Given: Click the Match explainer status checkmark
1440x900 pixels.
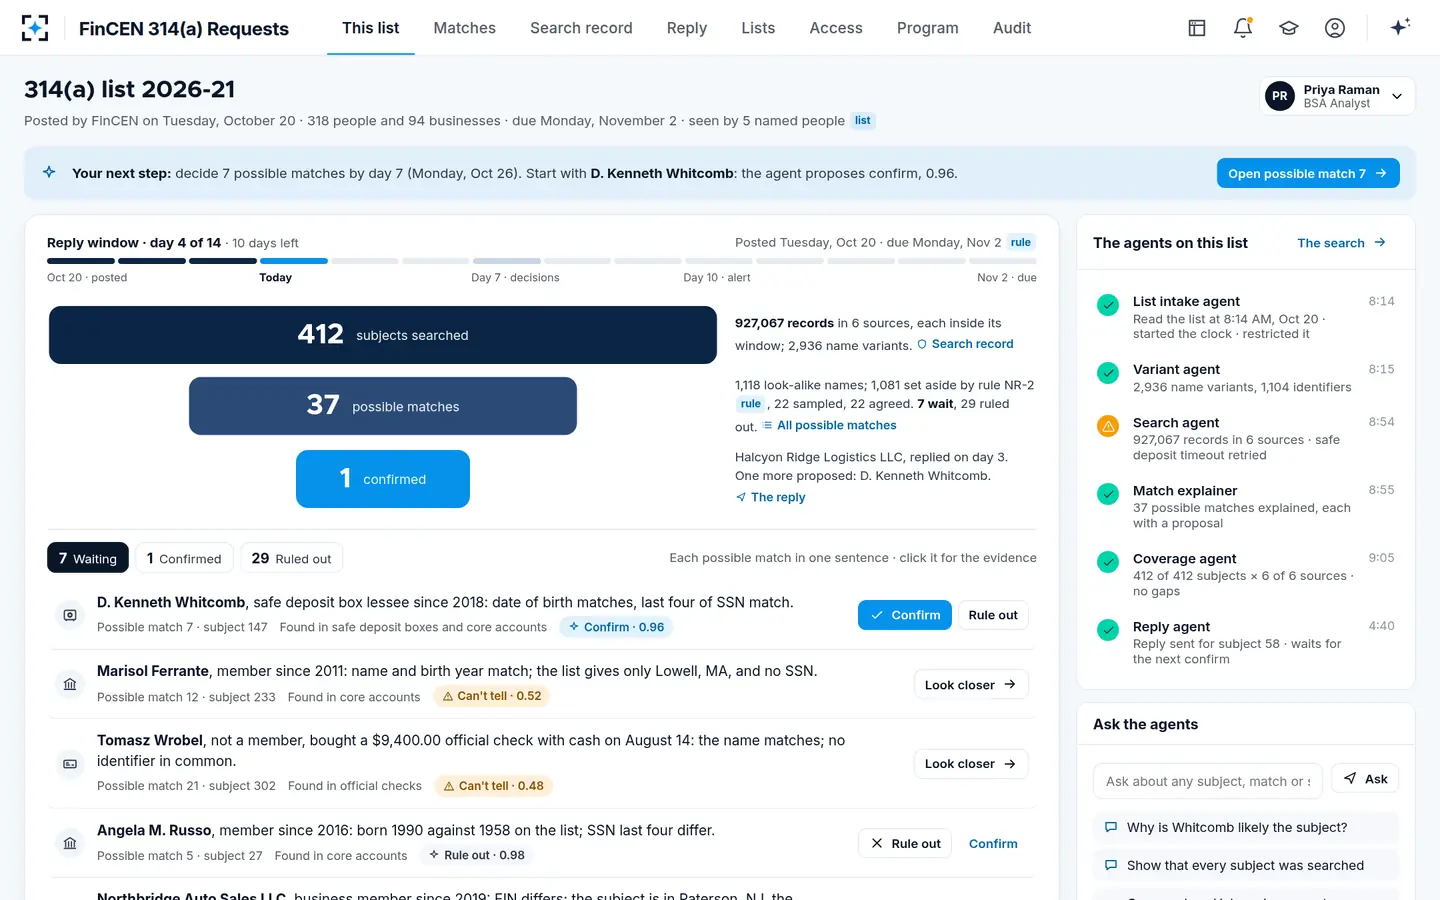Looking at the screenshot, I should 1108,494.
